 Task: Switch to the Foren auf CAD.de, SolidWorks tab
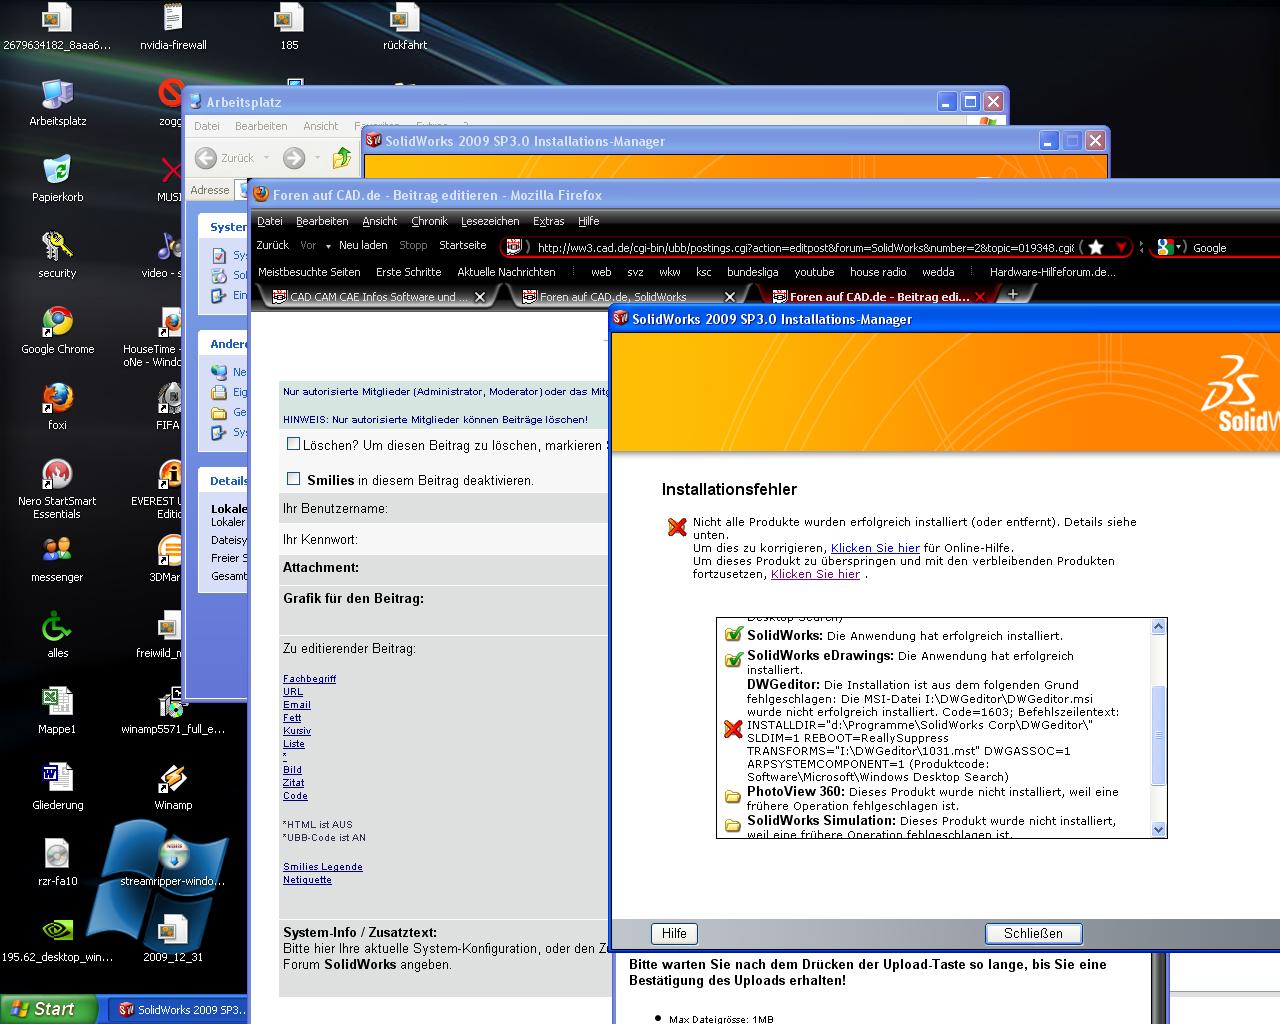coord(613,297)
